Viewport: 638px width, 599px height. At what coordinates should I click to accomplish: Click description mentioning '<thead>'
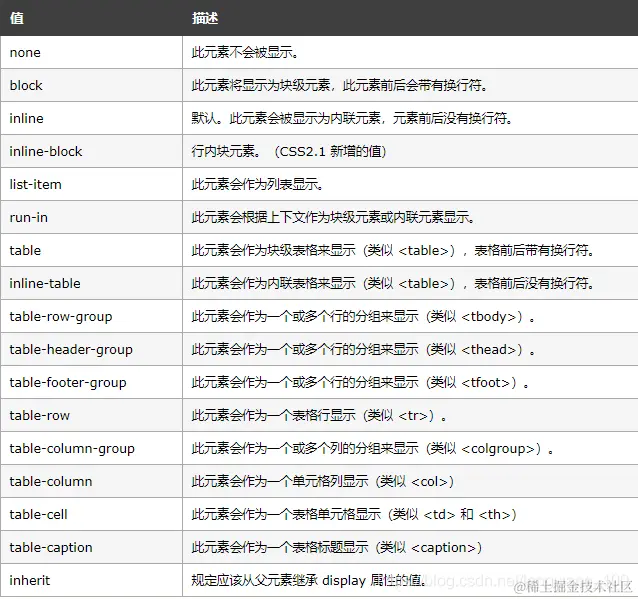363,349
